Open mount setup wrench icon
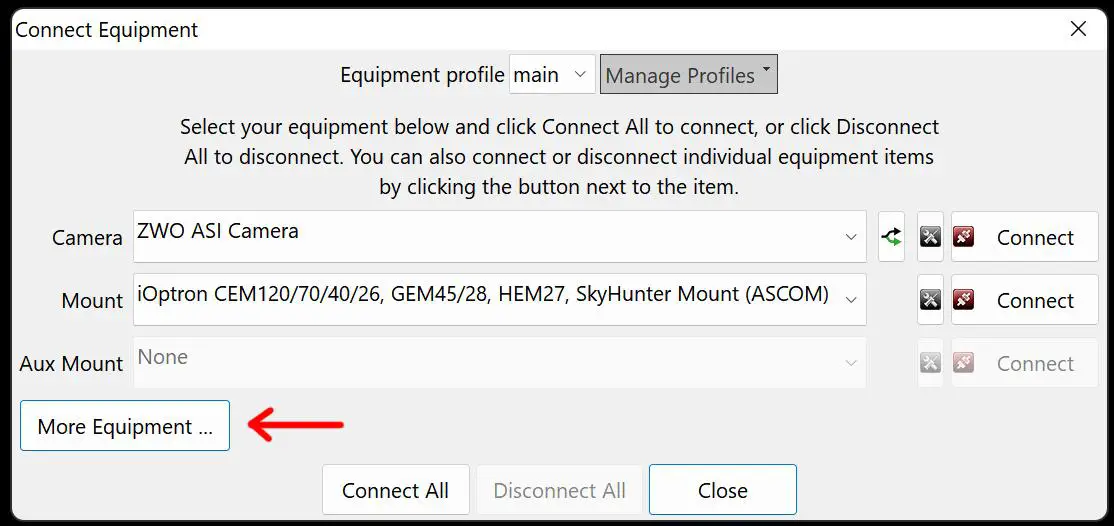This screenshot has width=1114, height=526. pyautogui.click(x=930, y=300)
